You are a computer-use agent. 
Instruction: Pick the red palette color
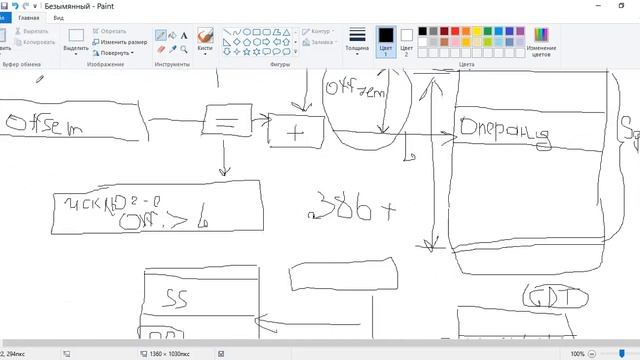coord(455,31)
